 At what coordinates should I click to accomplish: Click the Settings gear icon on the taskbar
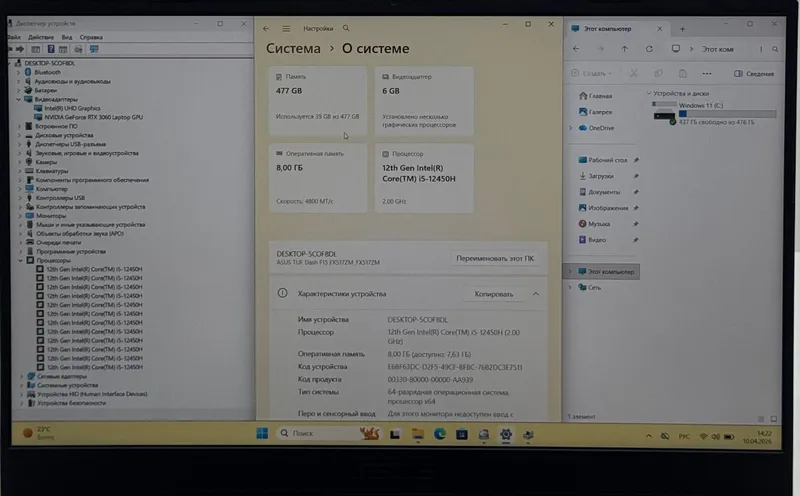point(506,434)
